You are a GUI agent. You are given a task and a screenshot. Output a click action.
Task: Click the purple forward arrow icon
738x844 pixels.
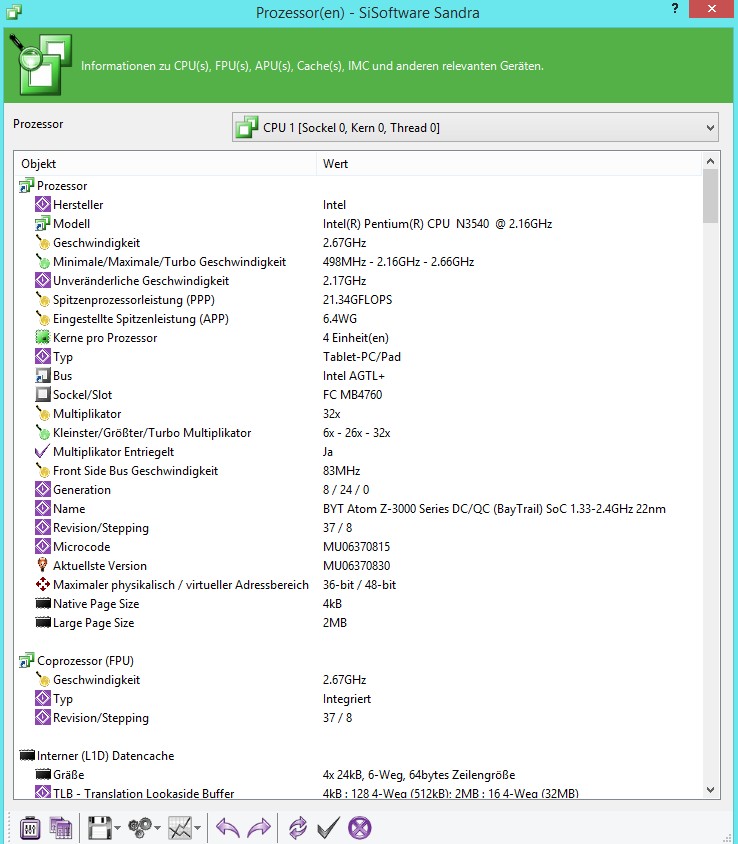pos(259,828)
